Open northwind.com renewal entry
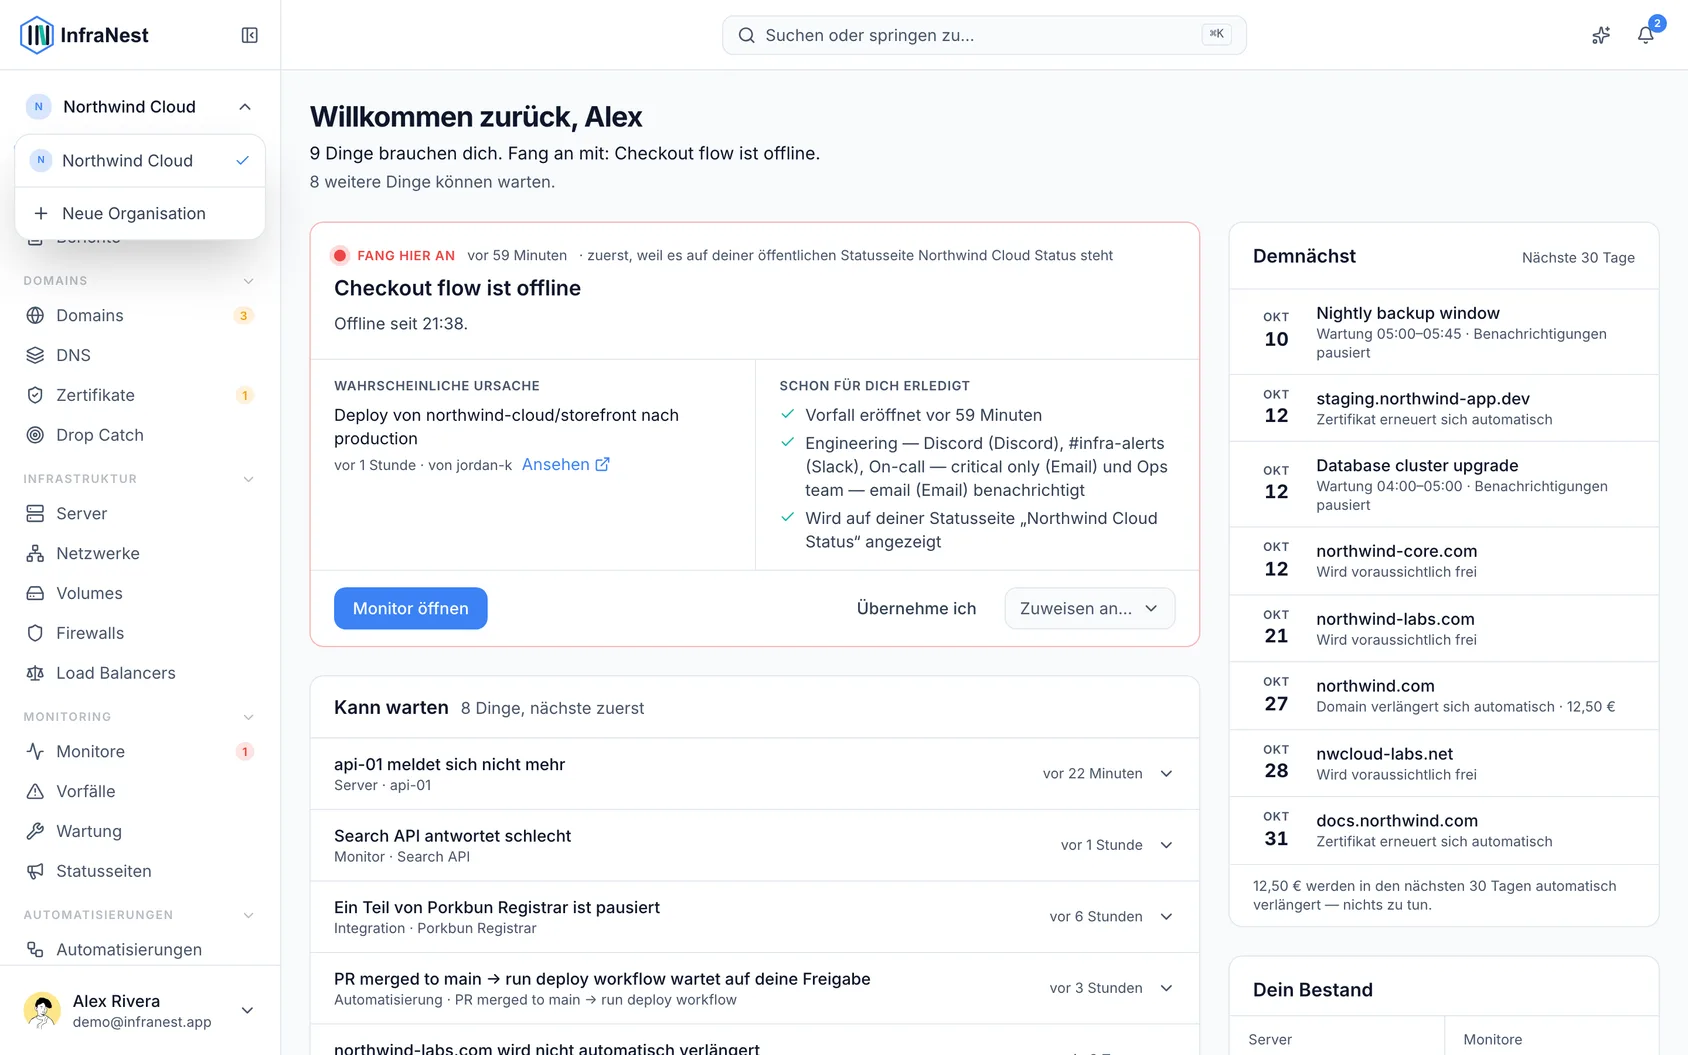Image resolution: width=1688 pixels, height=1055 pixels. 1444,695
